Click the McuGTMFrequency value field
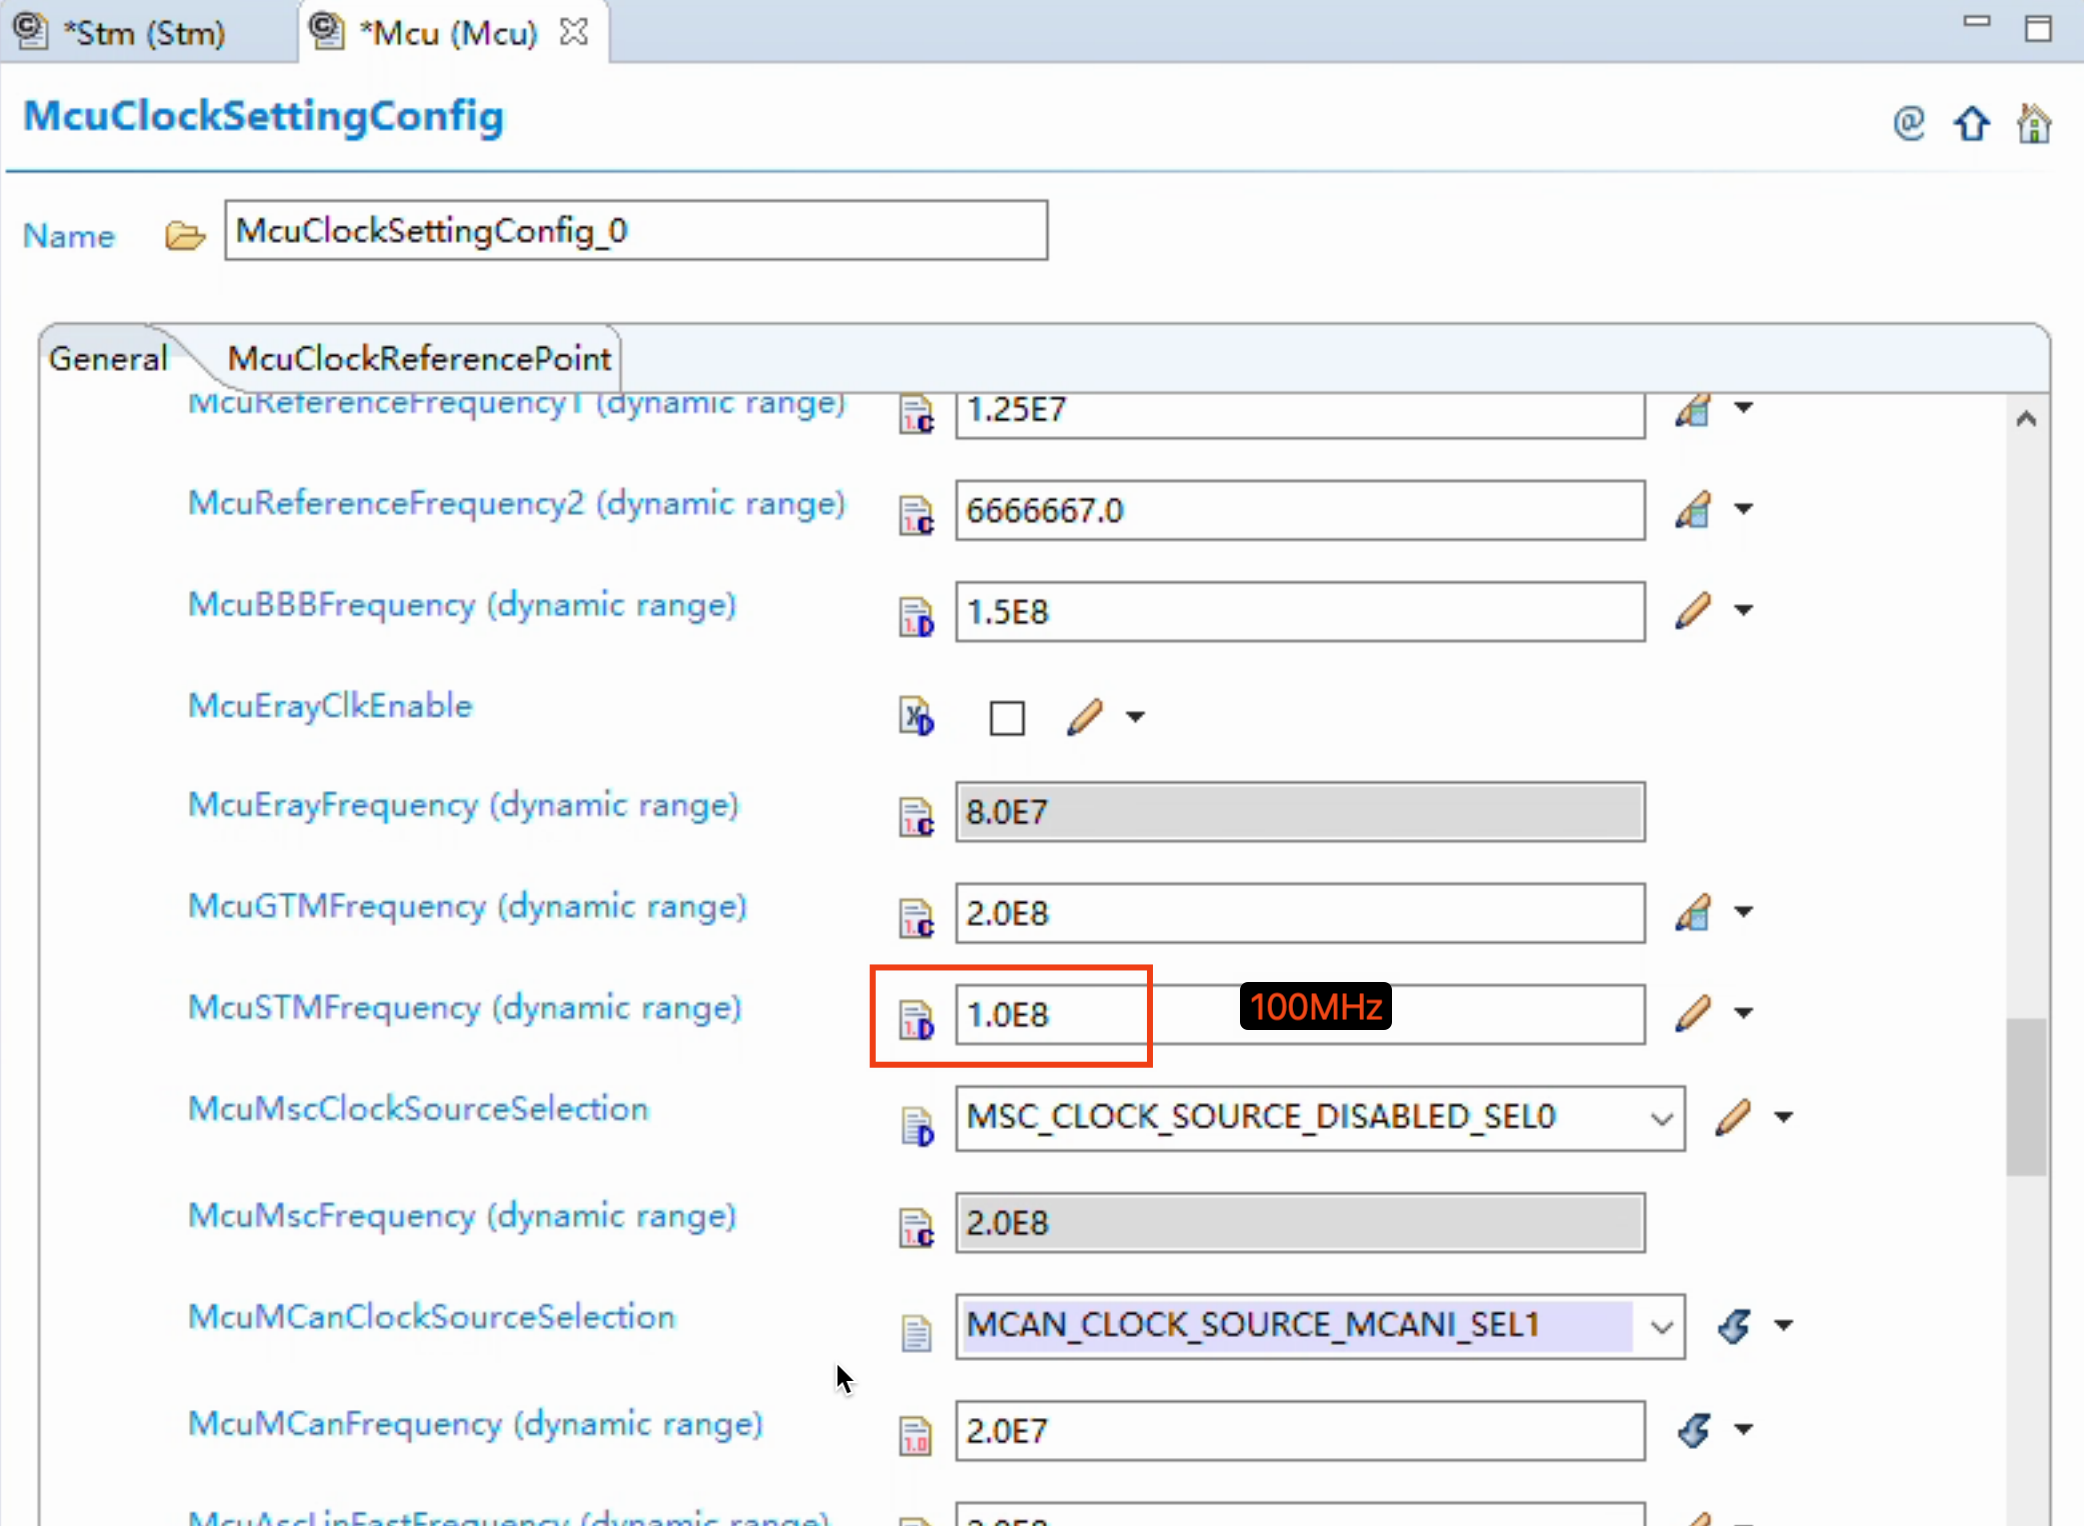This screenshot has height=1526, width=2084. click(x=1298, y=912)
